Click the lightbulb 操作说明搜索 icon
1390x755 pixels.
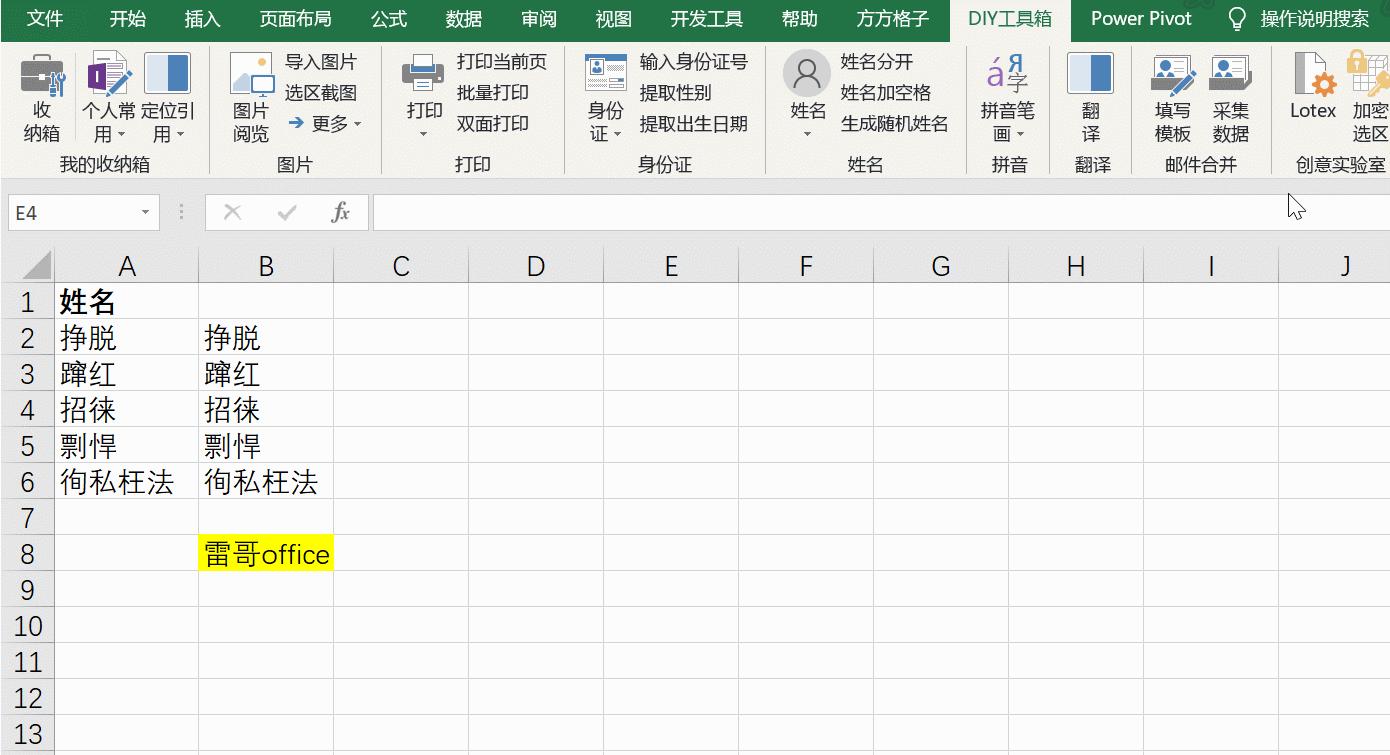click(x=1238, y=19)
